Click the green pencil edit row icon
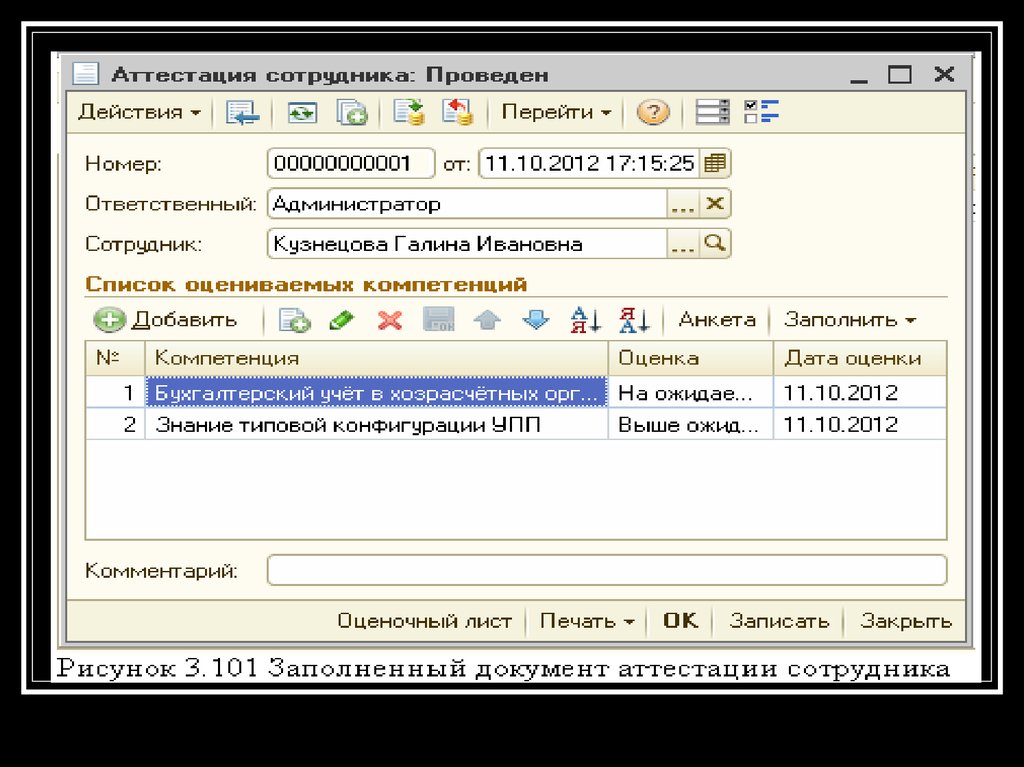The height and width of the screenshot is (767, 1024). [342, 320]
